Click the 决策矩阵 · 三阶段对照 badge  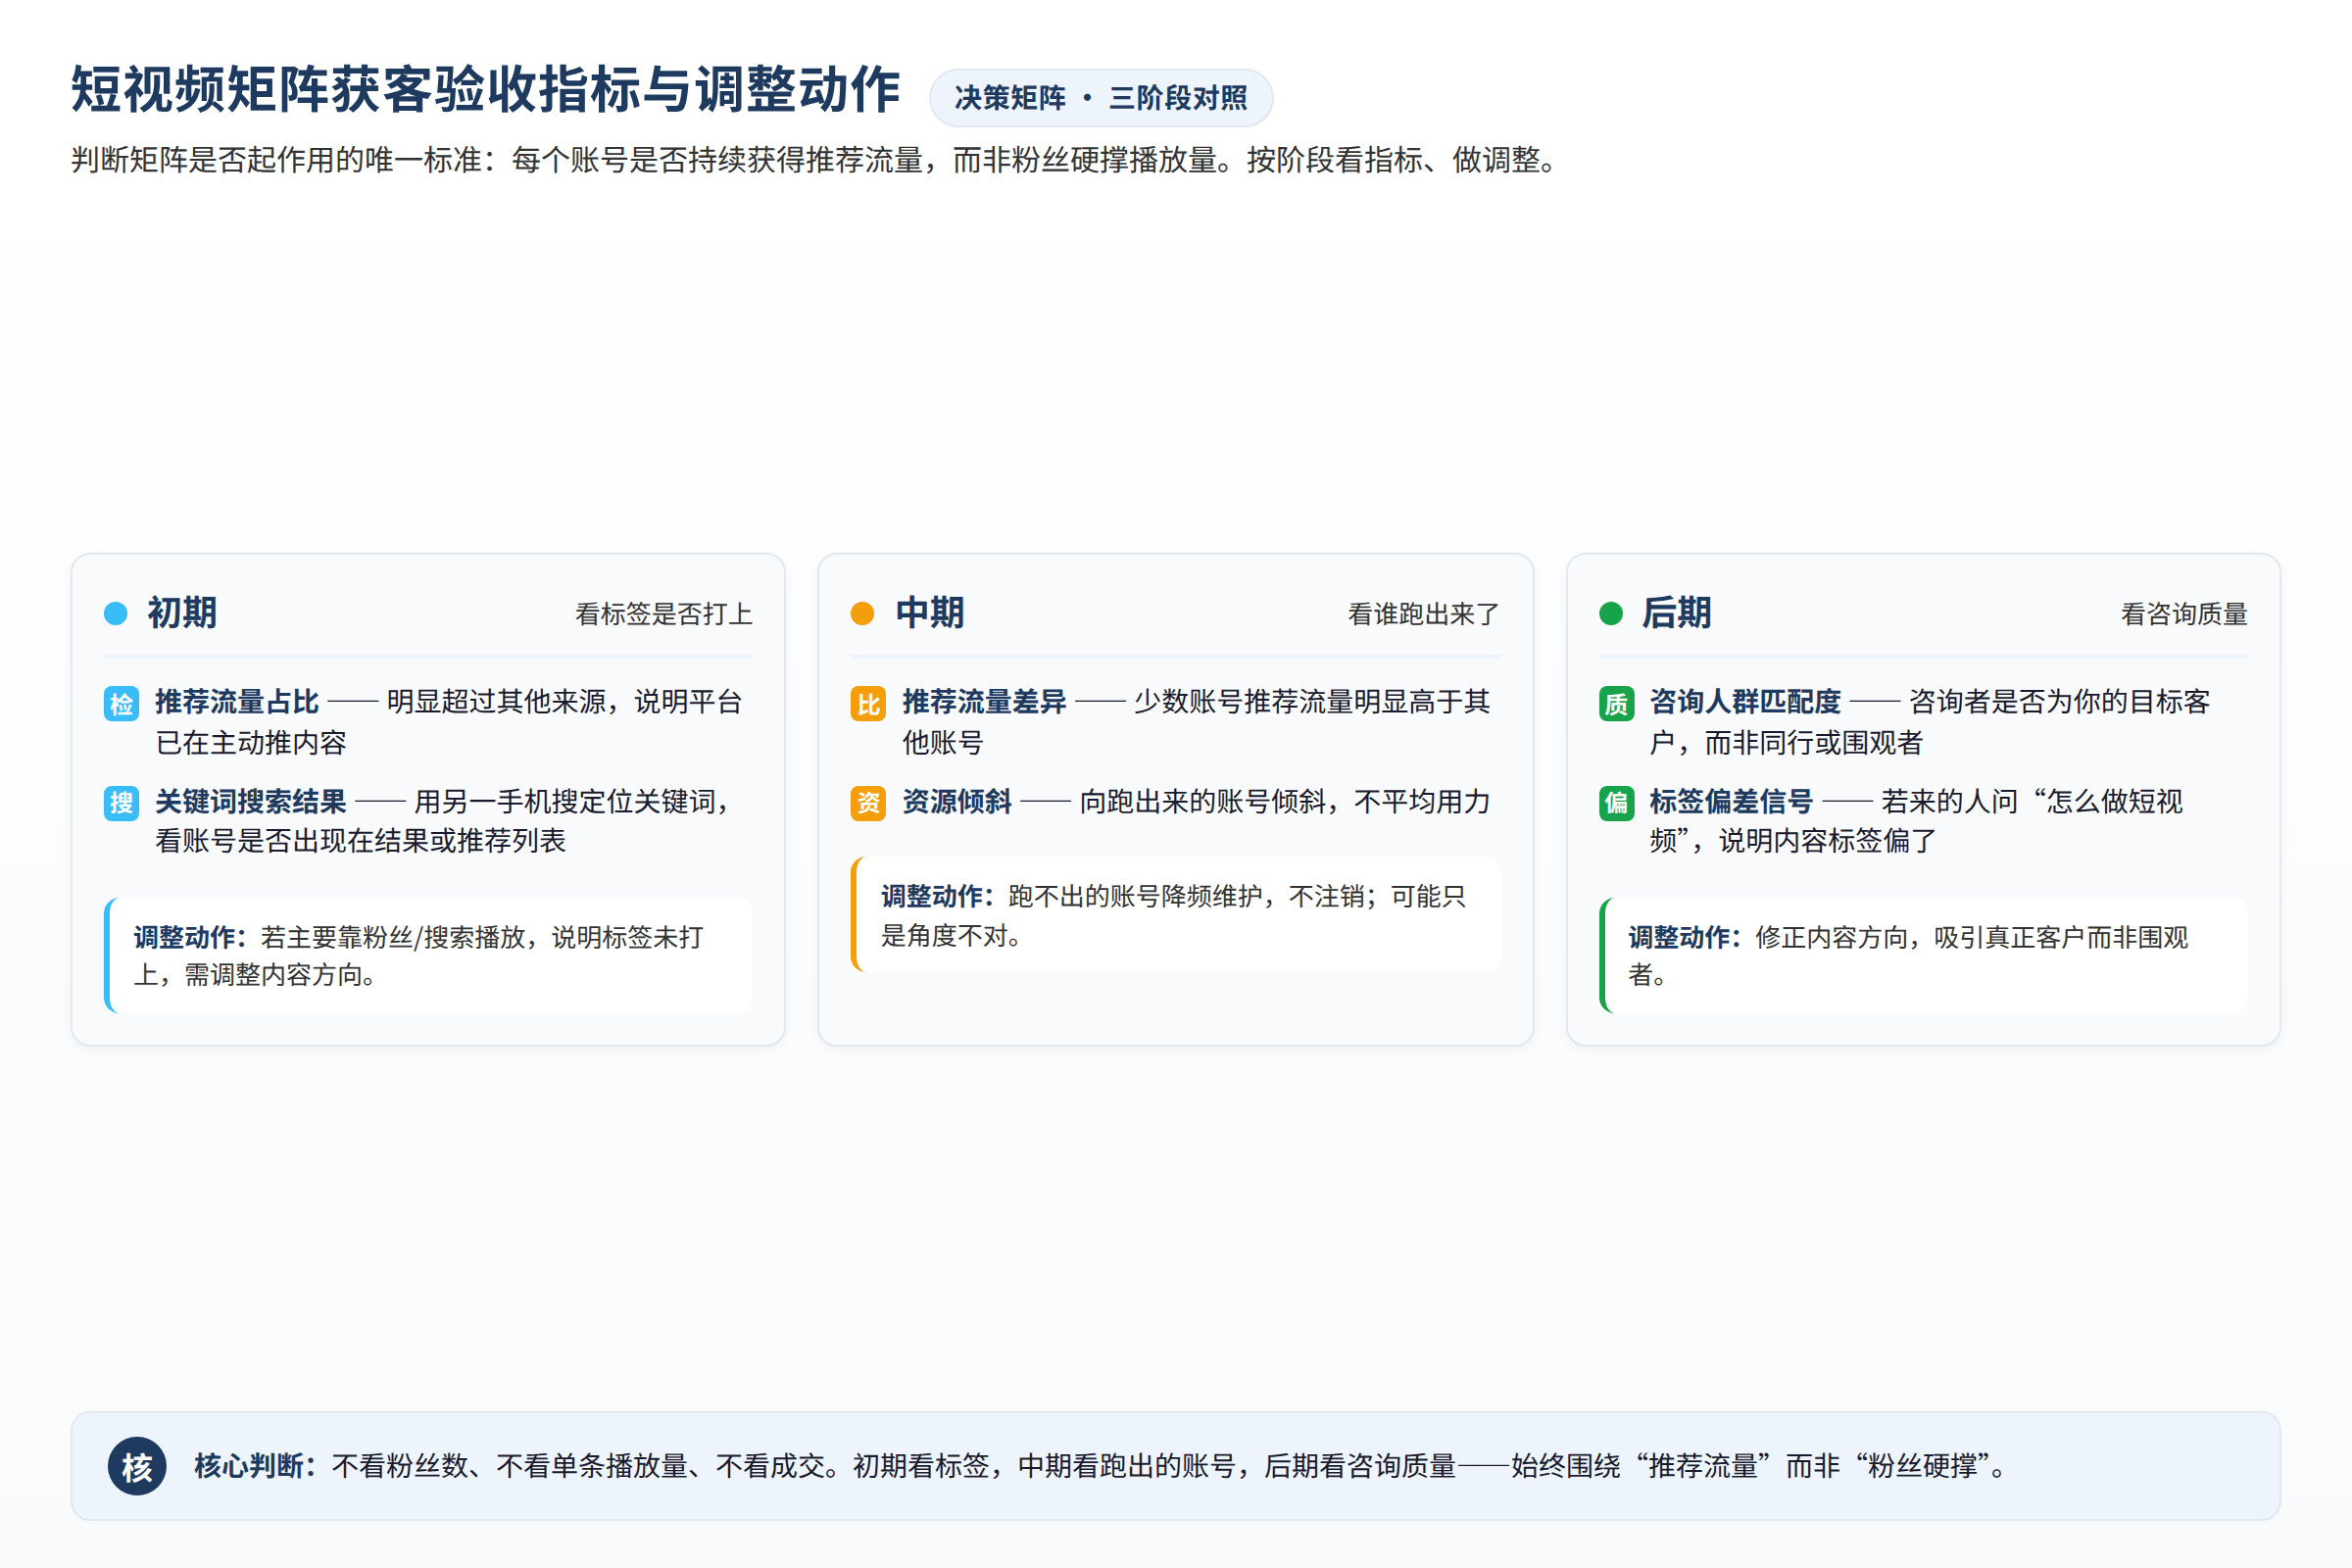click(1101, 98)
